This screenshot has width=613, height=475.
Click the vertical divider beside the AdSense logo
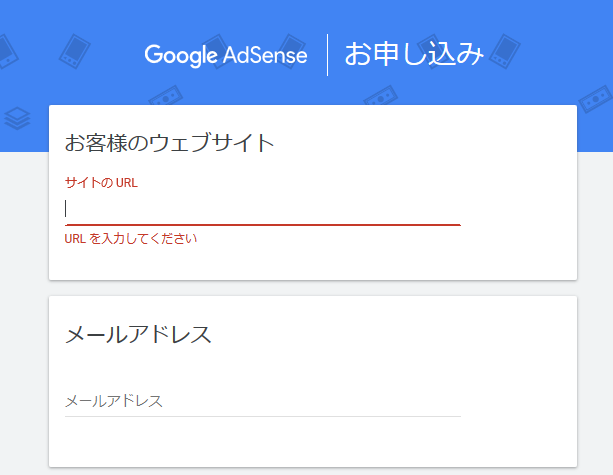coord(327,55)
